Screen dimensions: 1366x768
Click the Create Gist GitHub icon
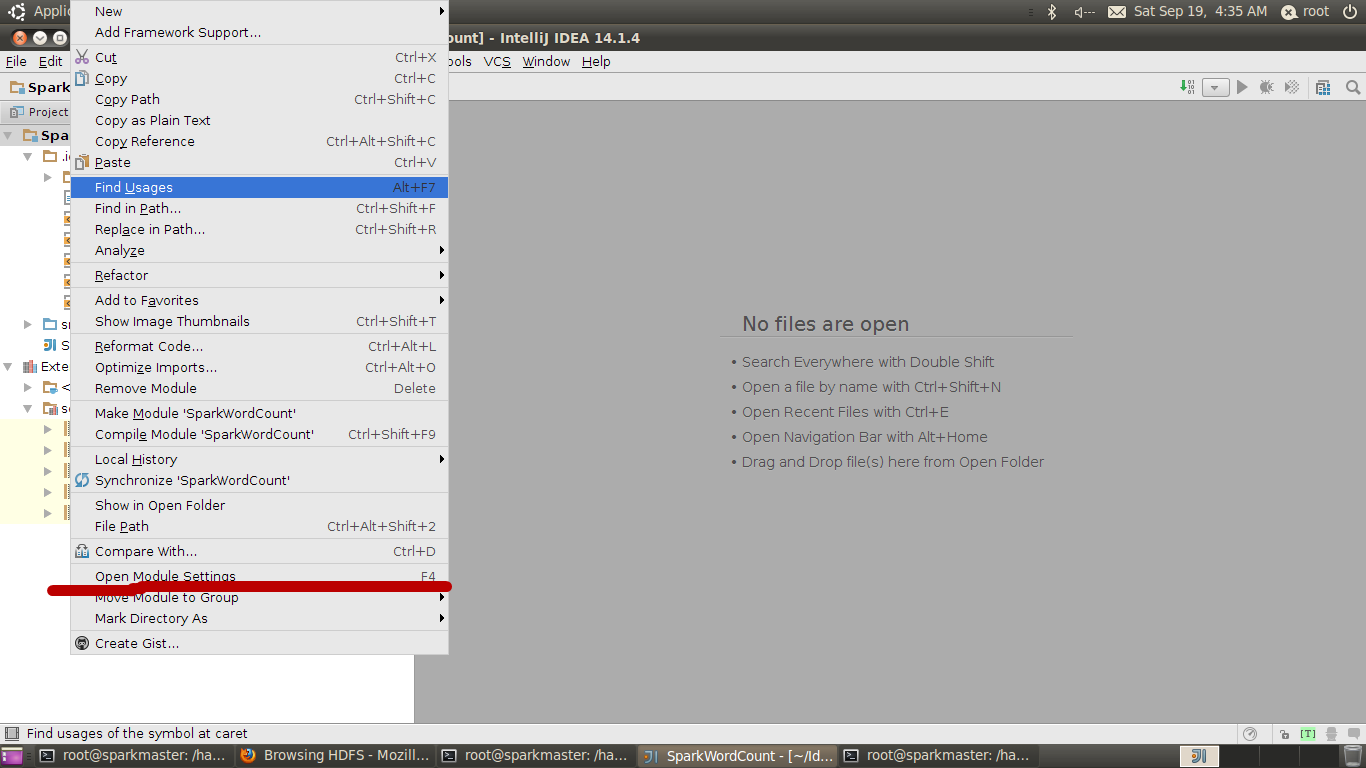pos(82,643)
